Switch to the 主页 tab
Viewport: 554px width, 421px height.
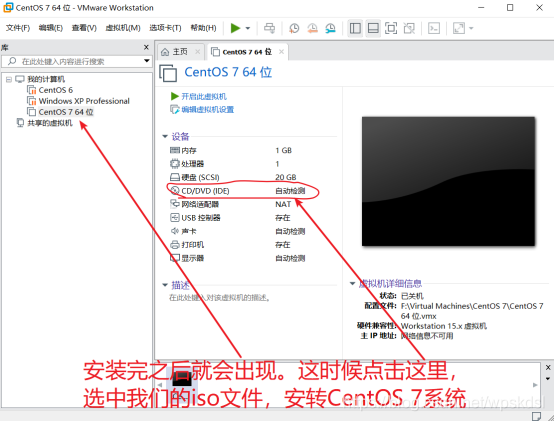180,52
